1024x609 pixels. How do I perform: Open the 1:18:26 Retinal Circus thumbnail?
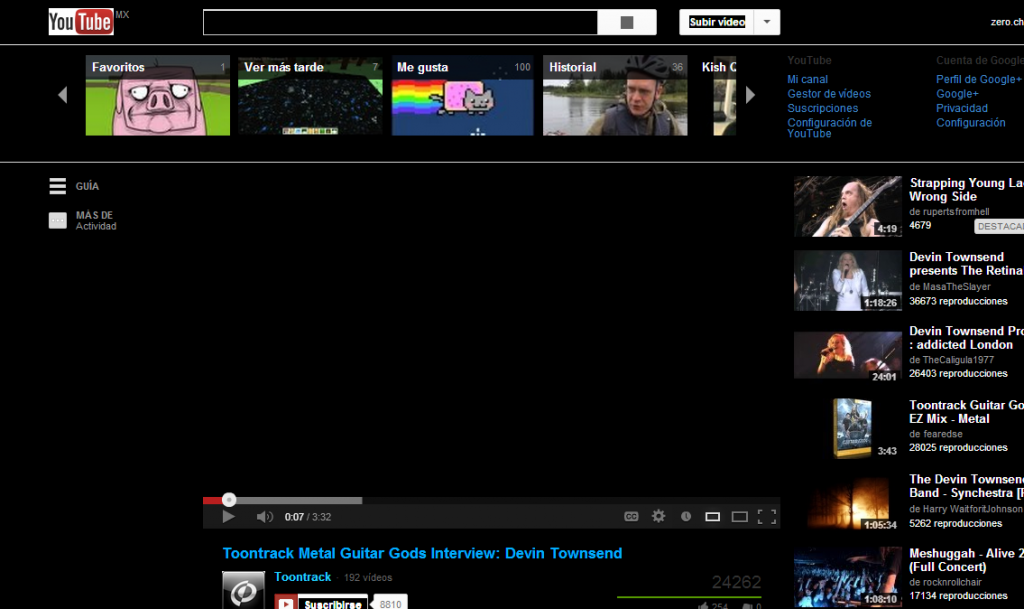(848, 281)
